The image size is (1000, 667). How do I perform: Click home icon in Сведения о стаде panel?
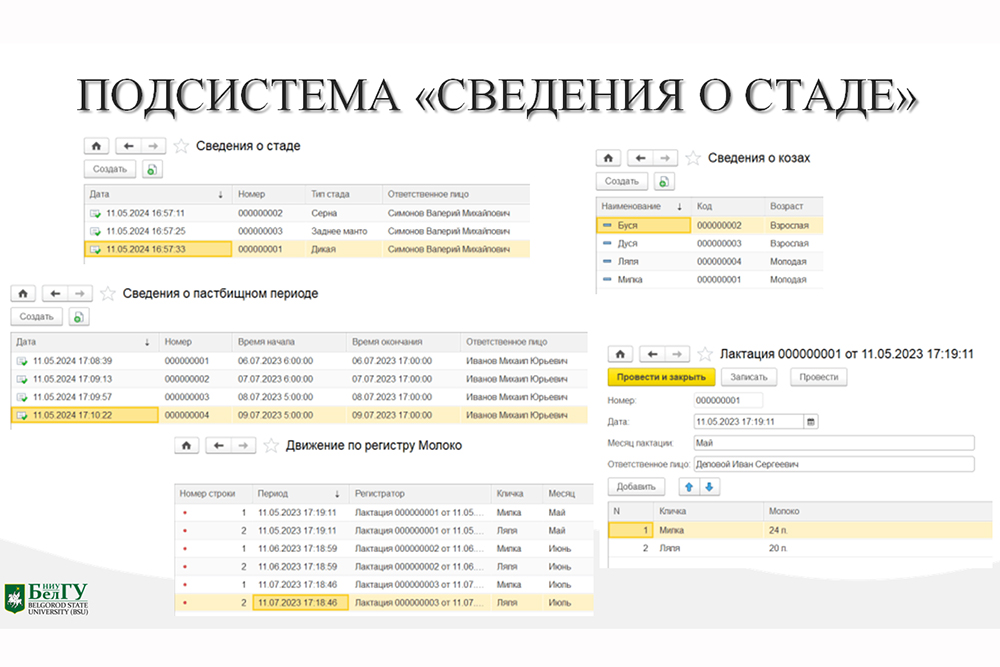click(x=97, y=146)
